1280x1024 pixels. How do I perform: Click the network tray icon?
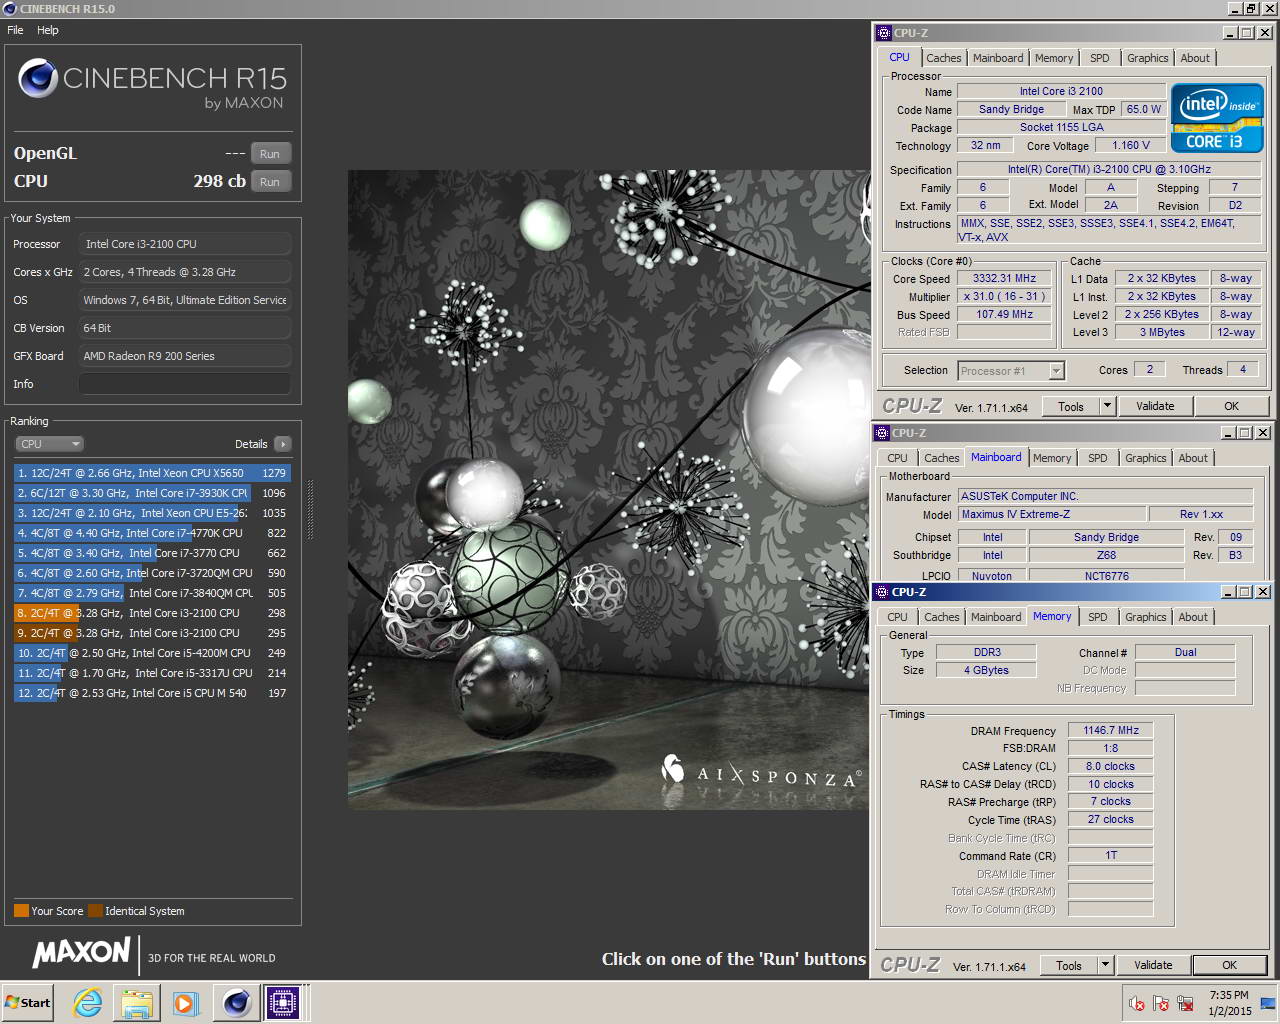pos(1186,1003)
